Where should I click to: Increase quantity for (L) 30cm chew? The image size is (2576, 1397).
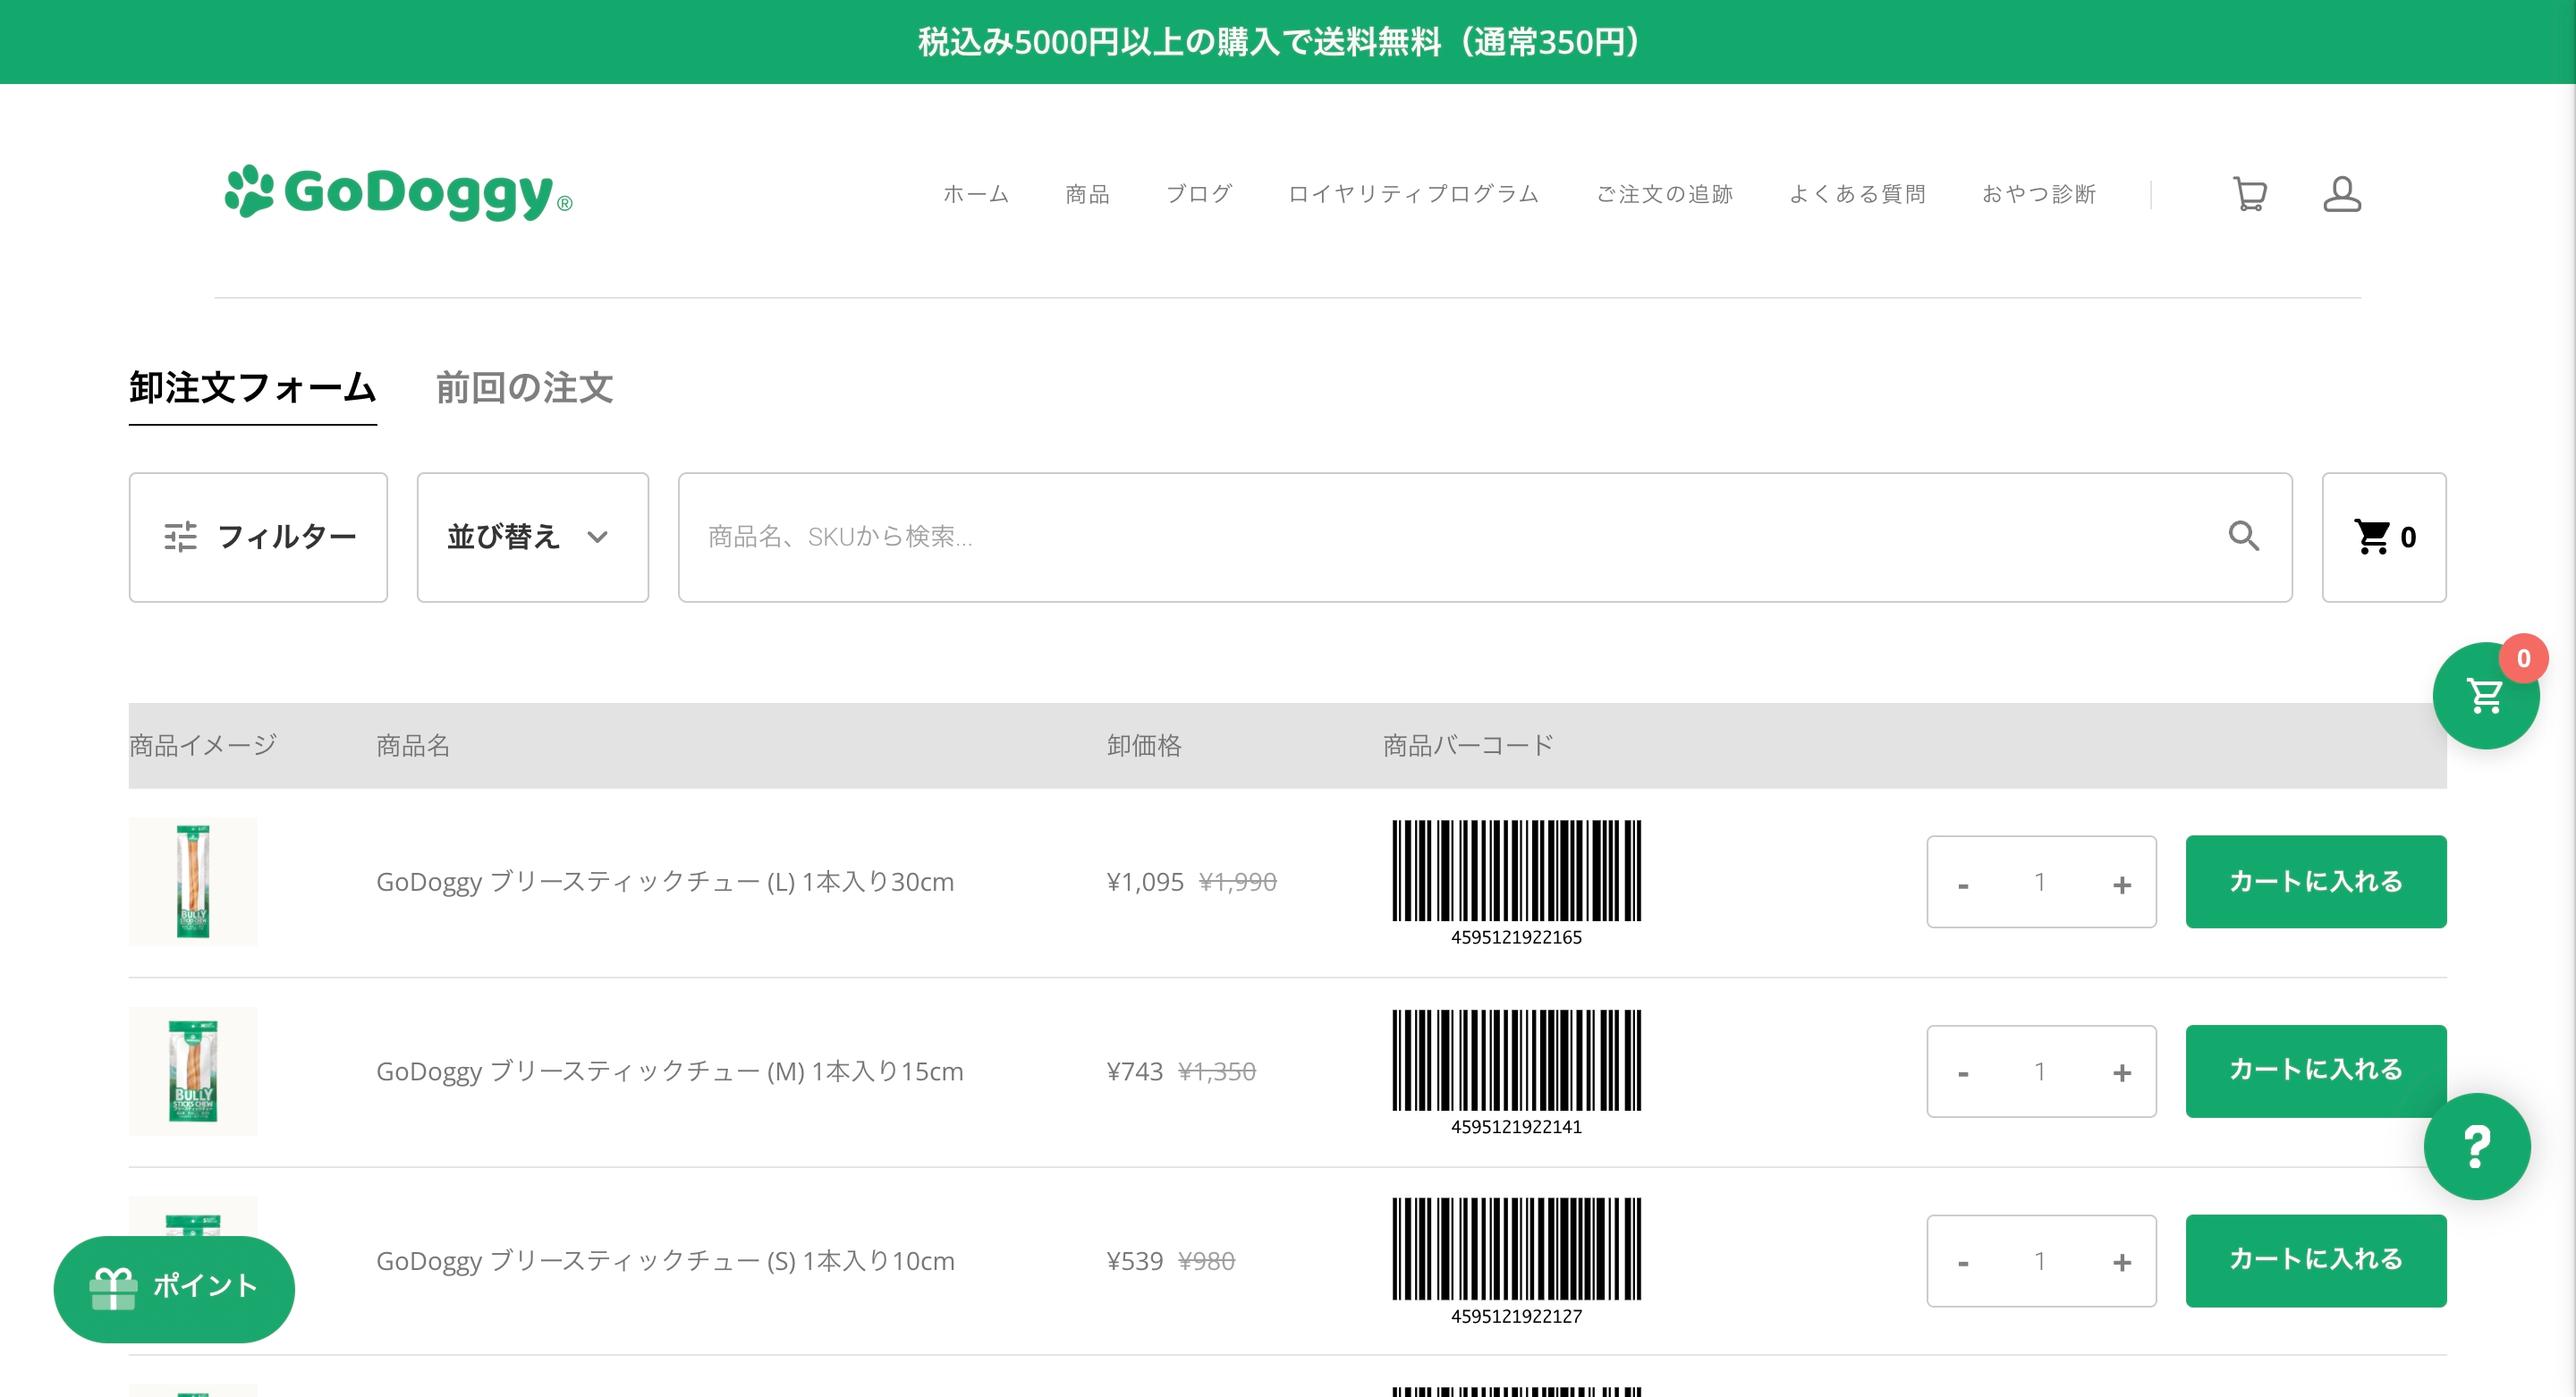coord(2121,883)
